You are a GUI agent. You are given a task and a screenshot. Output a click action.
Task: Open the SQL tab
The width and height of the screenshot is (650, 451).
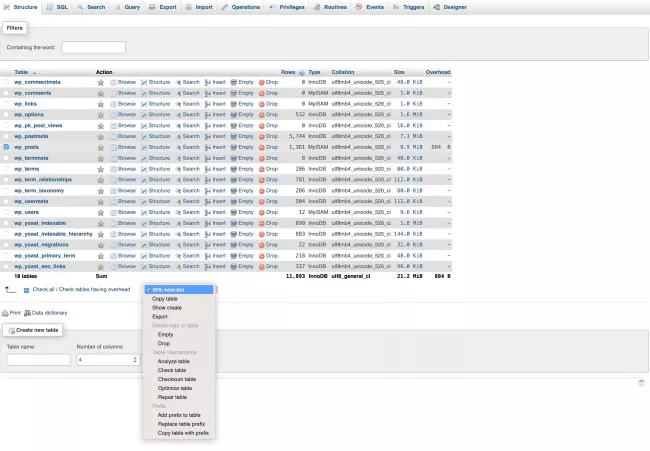pyautogui.click(x=57, y=7)
